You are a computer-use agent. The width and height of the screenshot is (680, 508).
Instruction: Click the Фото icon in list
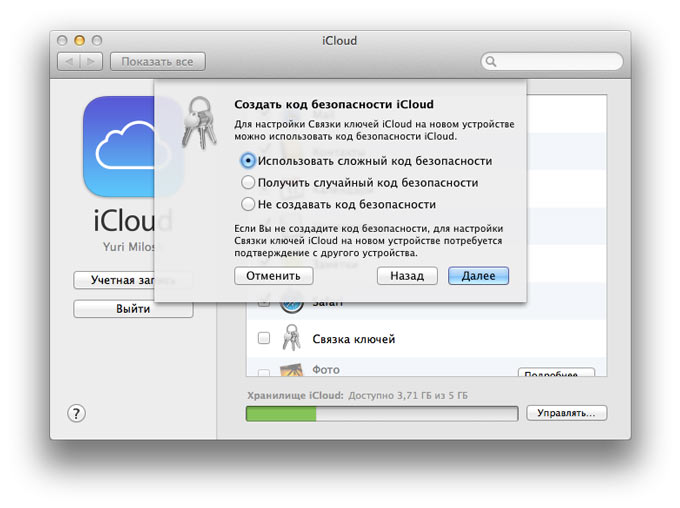click(x=292, y=371)
